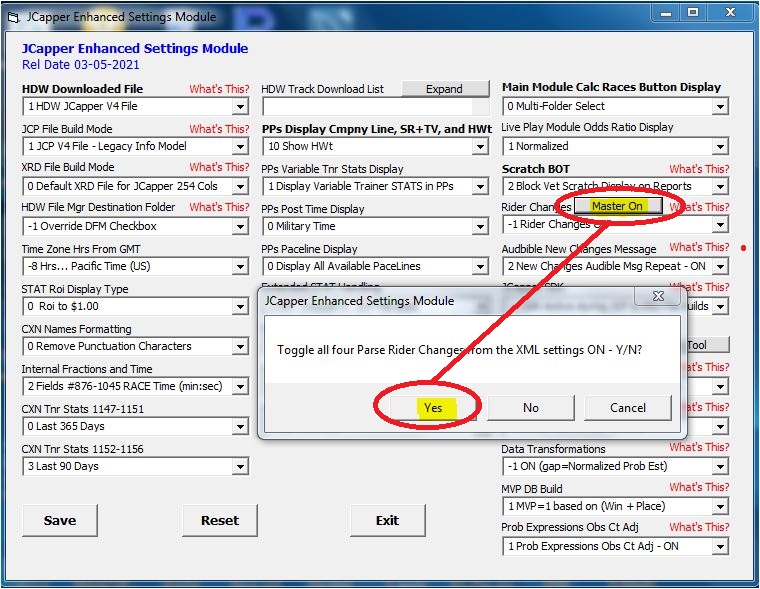The height and width of the screenshot is (589, 760).
Task: Expand the HDW Track Download List
Action: tap(445, 89)
